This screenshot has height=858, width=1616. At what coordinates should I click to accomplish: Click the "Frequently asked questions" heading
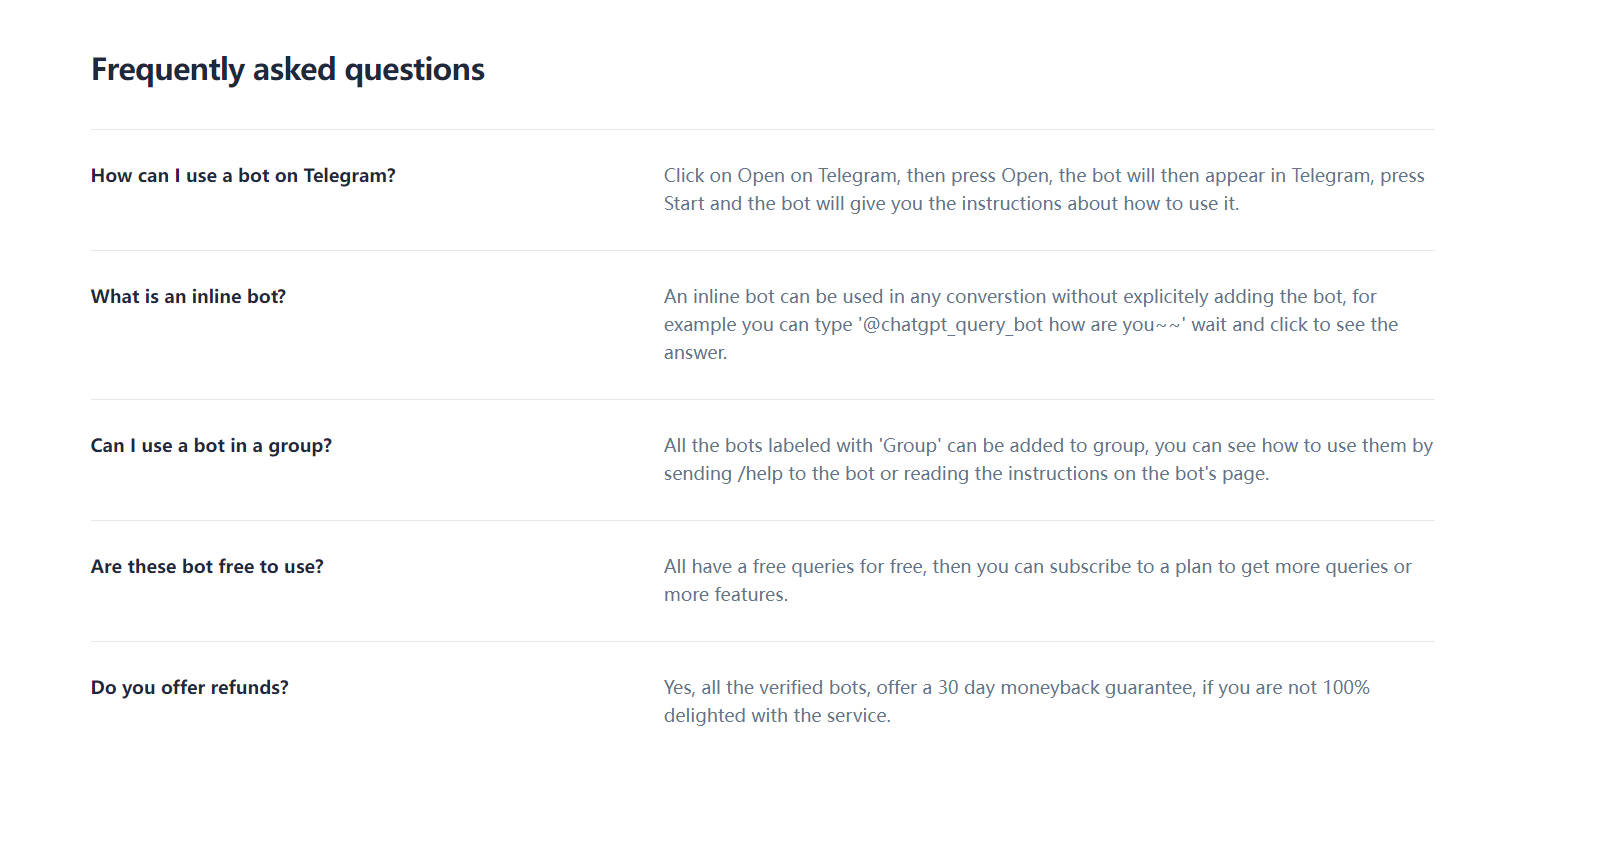pos(288,70)
